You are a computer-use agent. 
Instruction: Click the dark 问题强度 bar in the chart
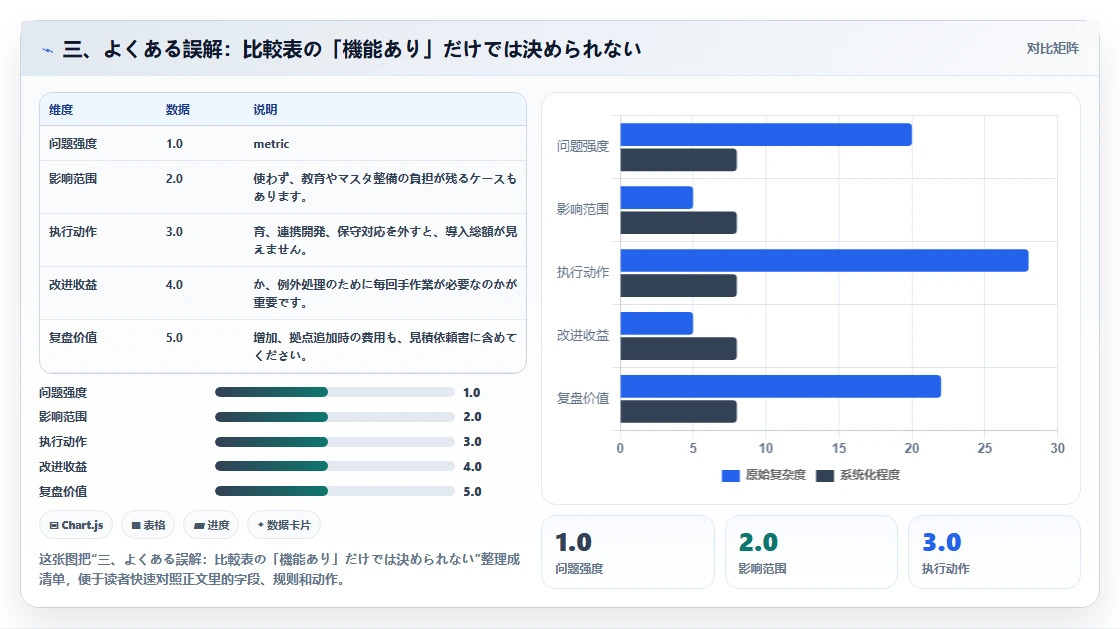pos(678,160)
